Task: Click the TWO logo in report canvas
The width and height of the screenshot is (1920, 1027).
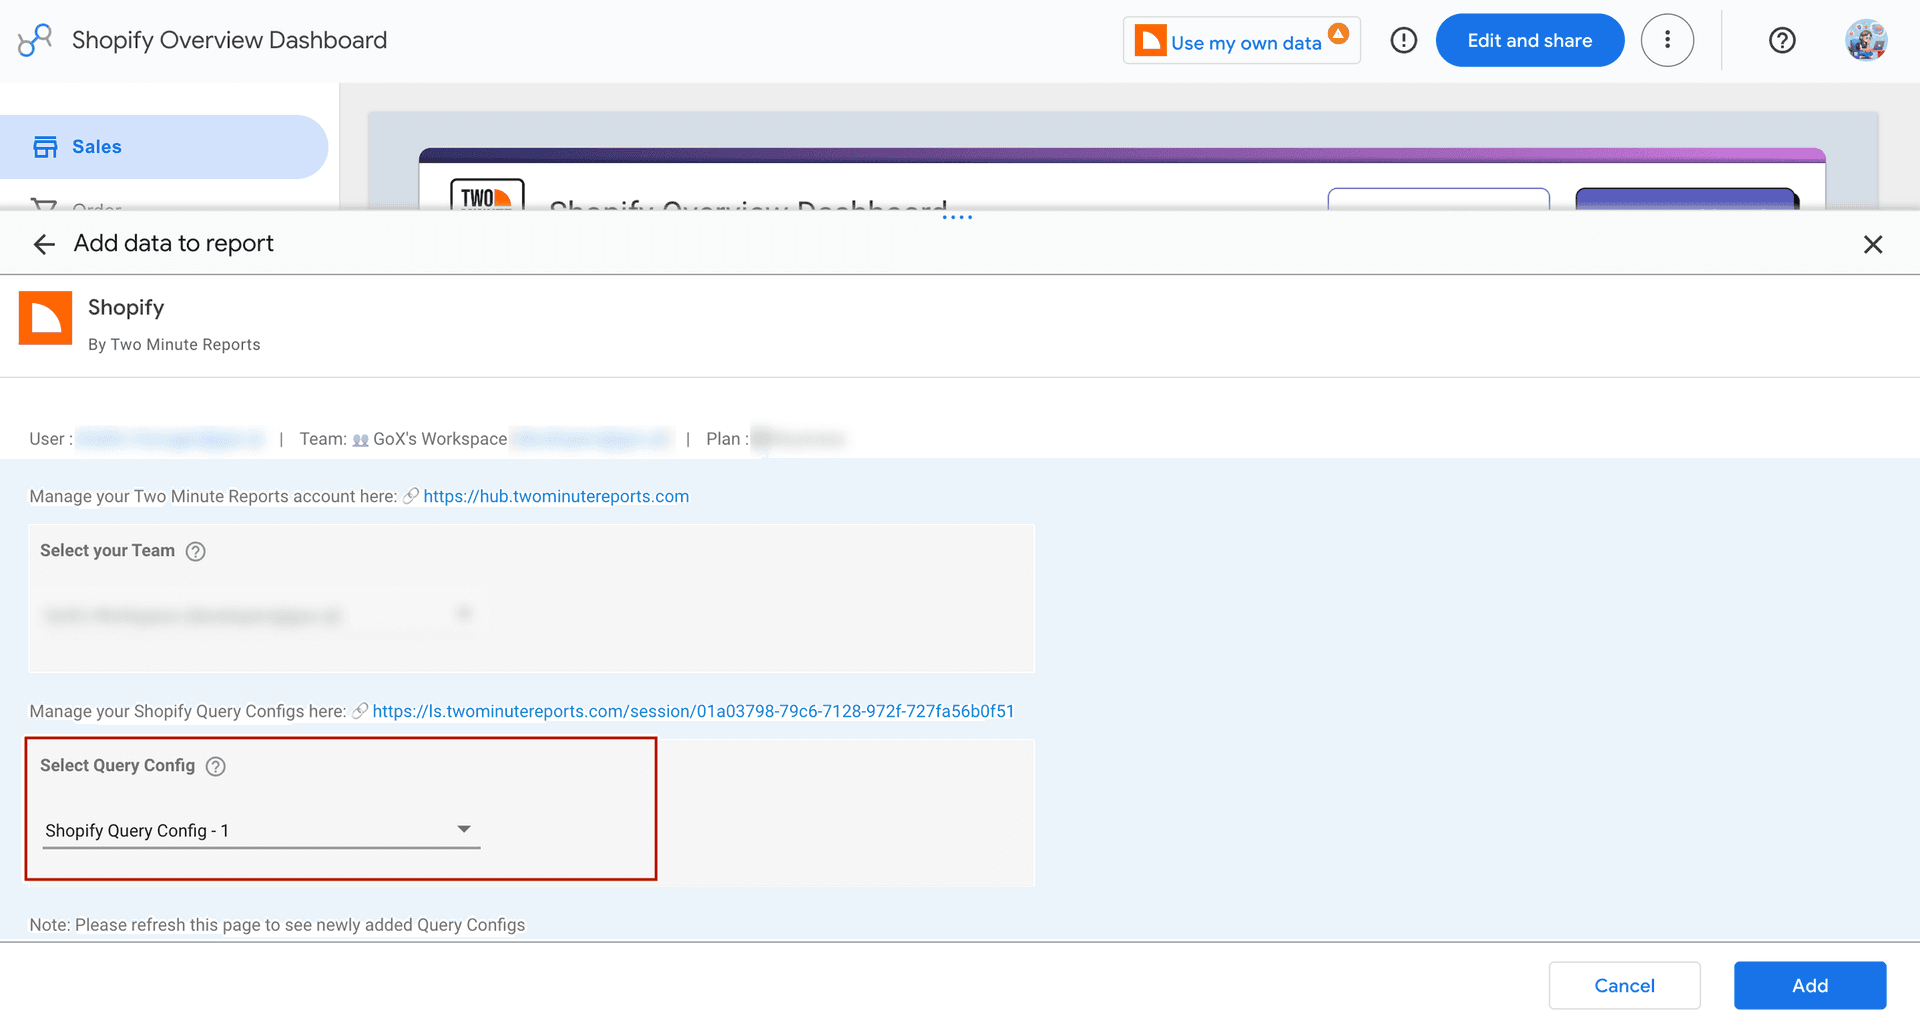Action: click(487, 194)
